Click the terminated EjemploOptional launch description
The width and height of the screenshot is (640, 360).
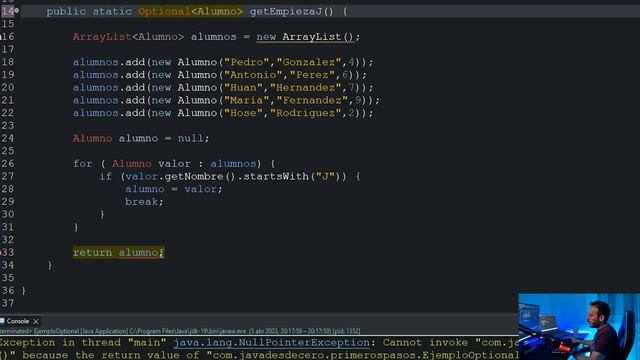[x=180, y=331]
